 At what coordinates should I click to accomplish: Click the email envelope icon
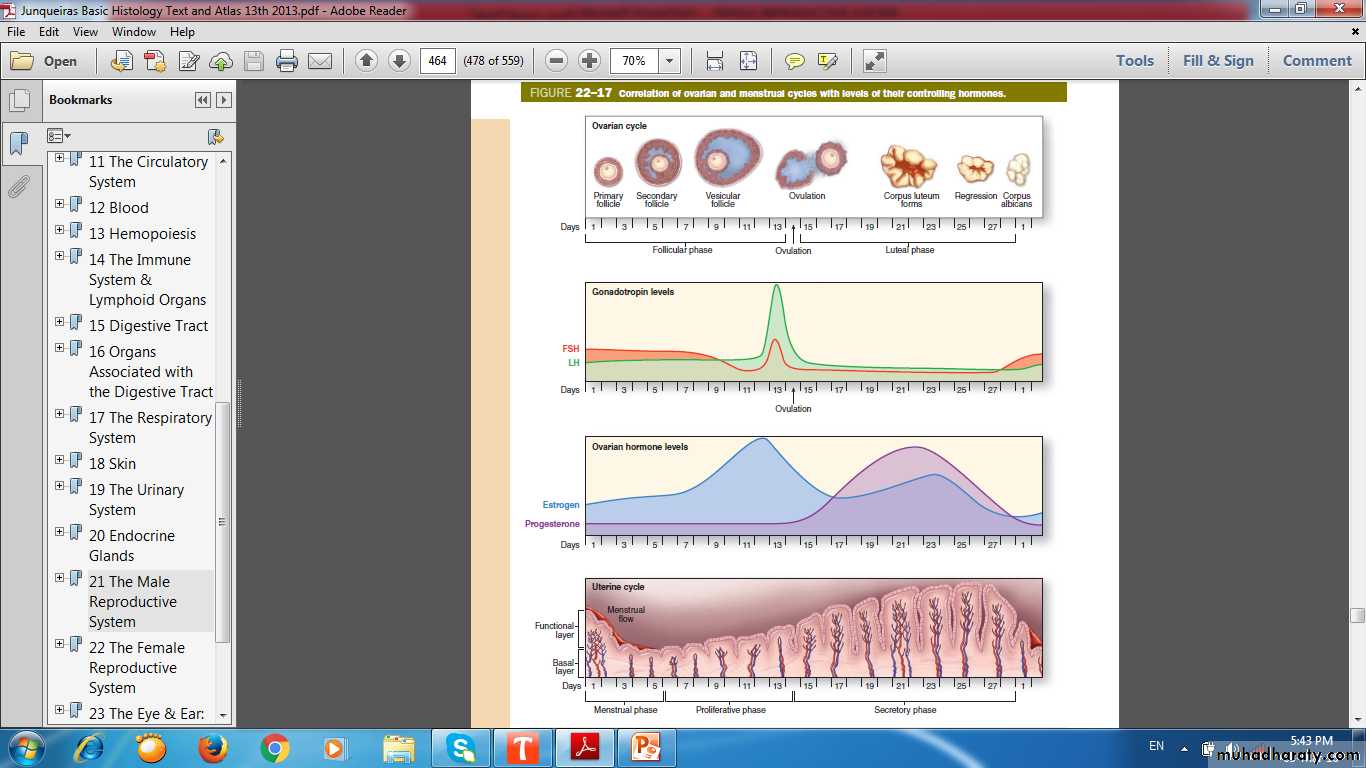320,61
